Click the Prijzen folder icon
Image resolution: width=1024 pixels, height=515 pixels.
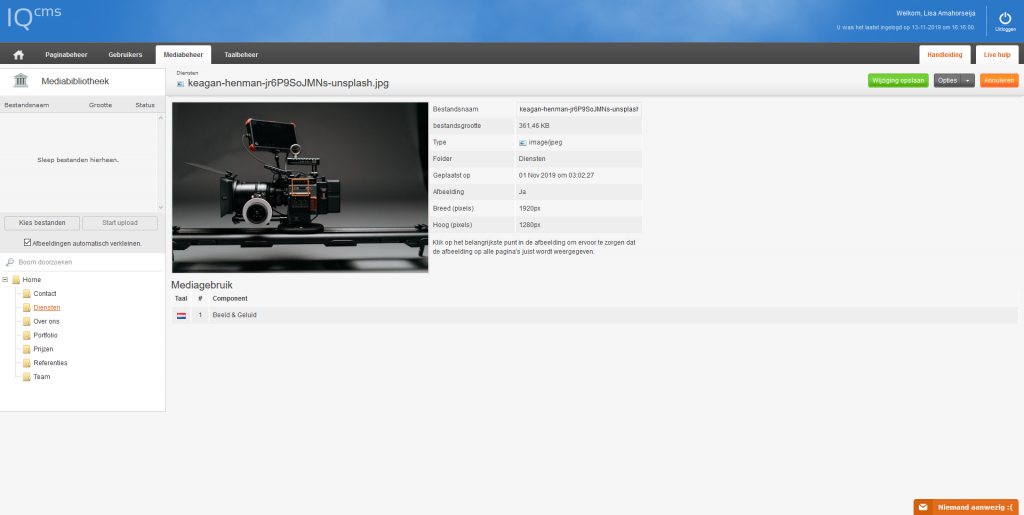click(x=27, y=349)
